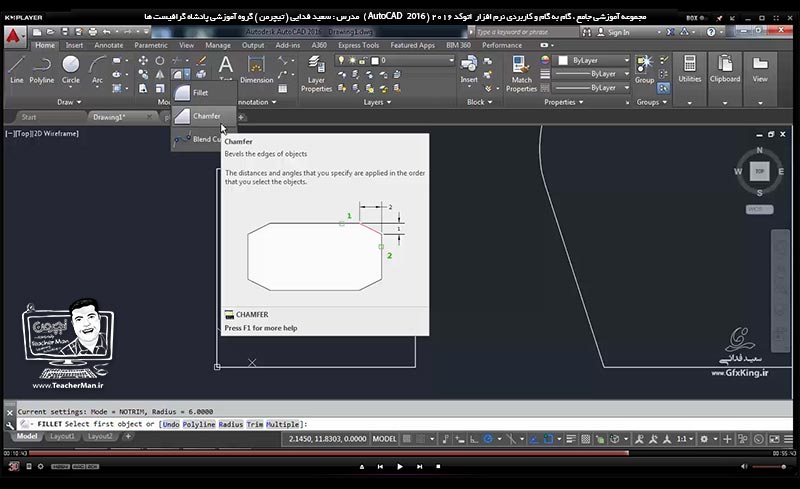Select the Line drawing tool
The height and width of the screenshot is (489, 800).
tap(16, 70)
